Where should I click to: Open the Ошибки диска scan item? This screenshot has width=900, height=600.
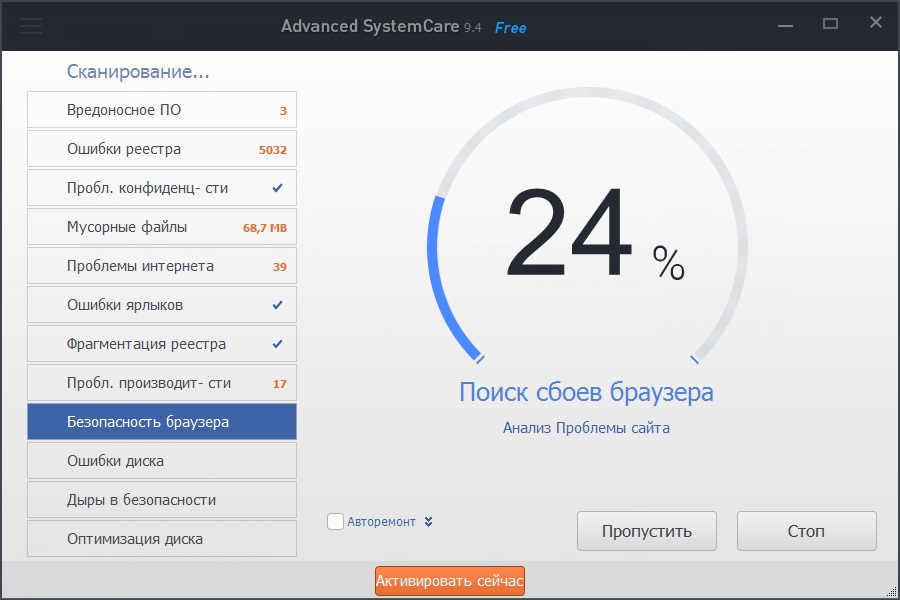click(x=162, y=460)
